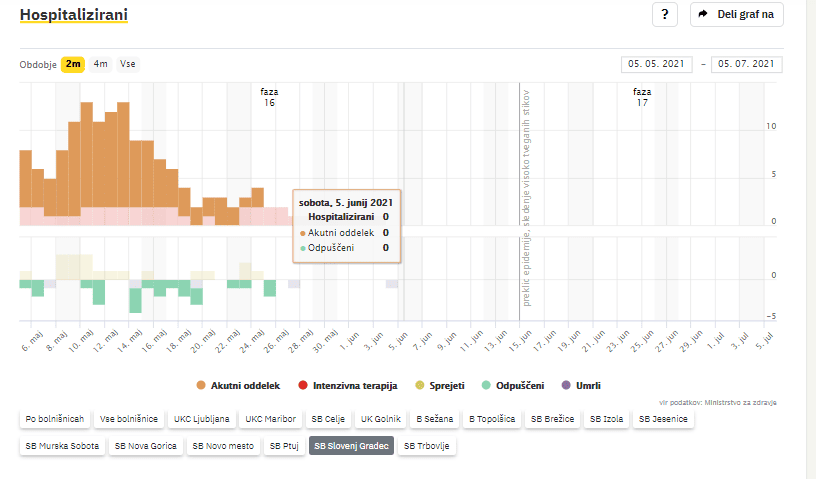Choose SB Murska Sobota hospital
The width and height of the screenshot is (816, 479).
coord(63,446)
